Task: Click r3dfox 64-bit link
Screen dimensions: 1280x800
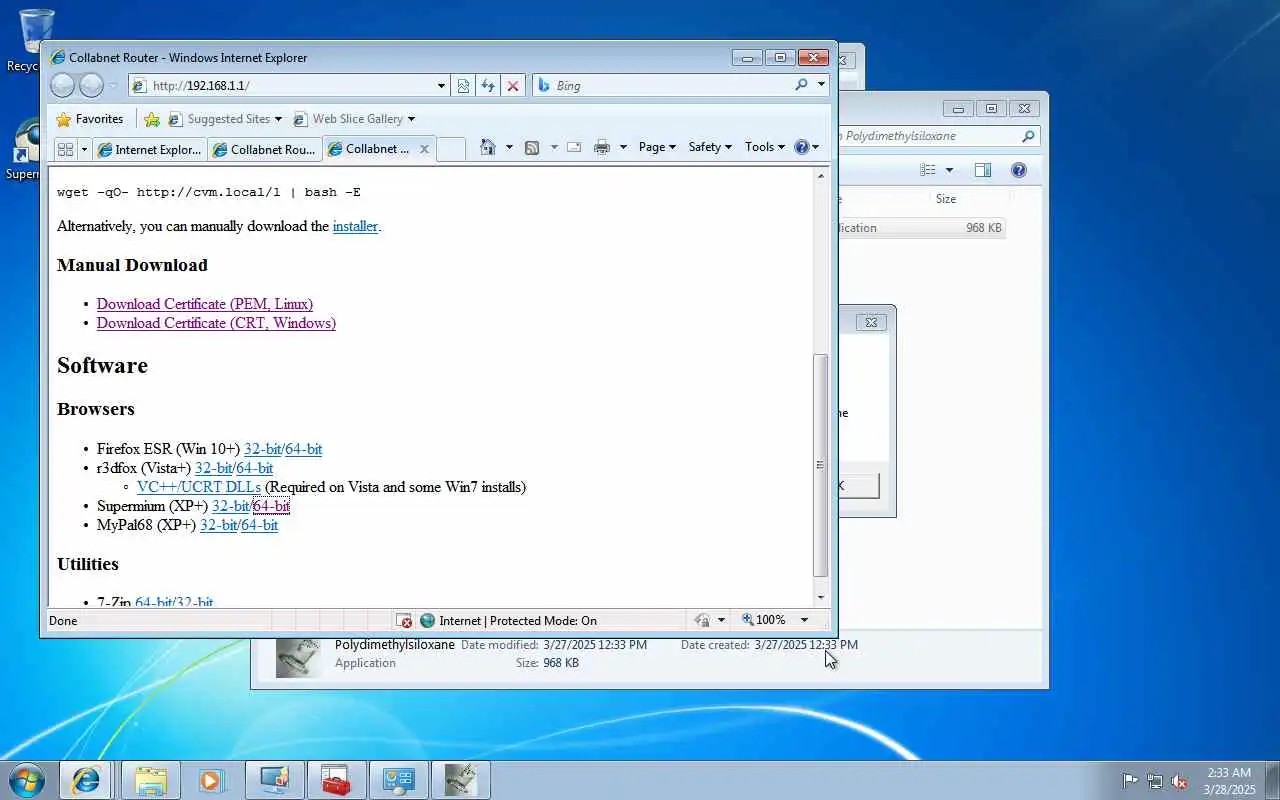Action: (x=255, y=468)
